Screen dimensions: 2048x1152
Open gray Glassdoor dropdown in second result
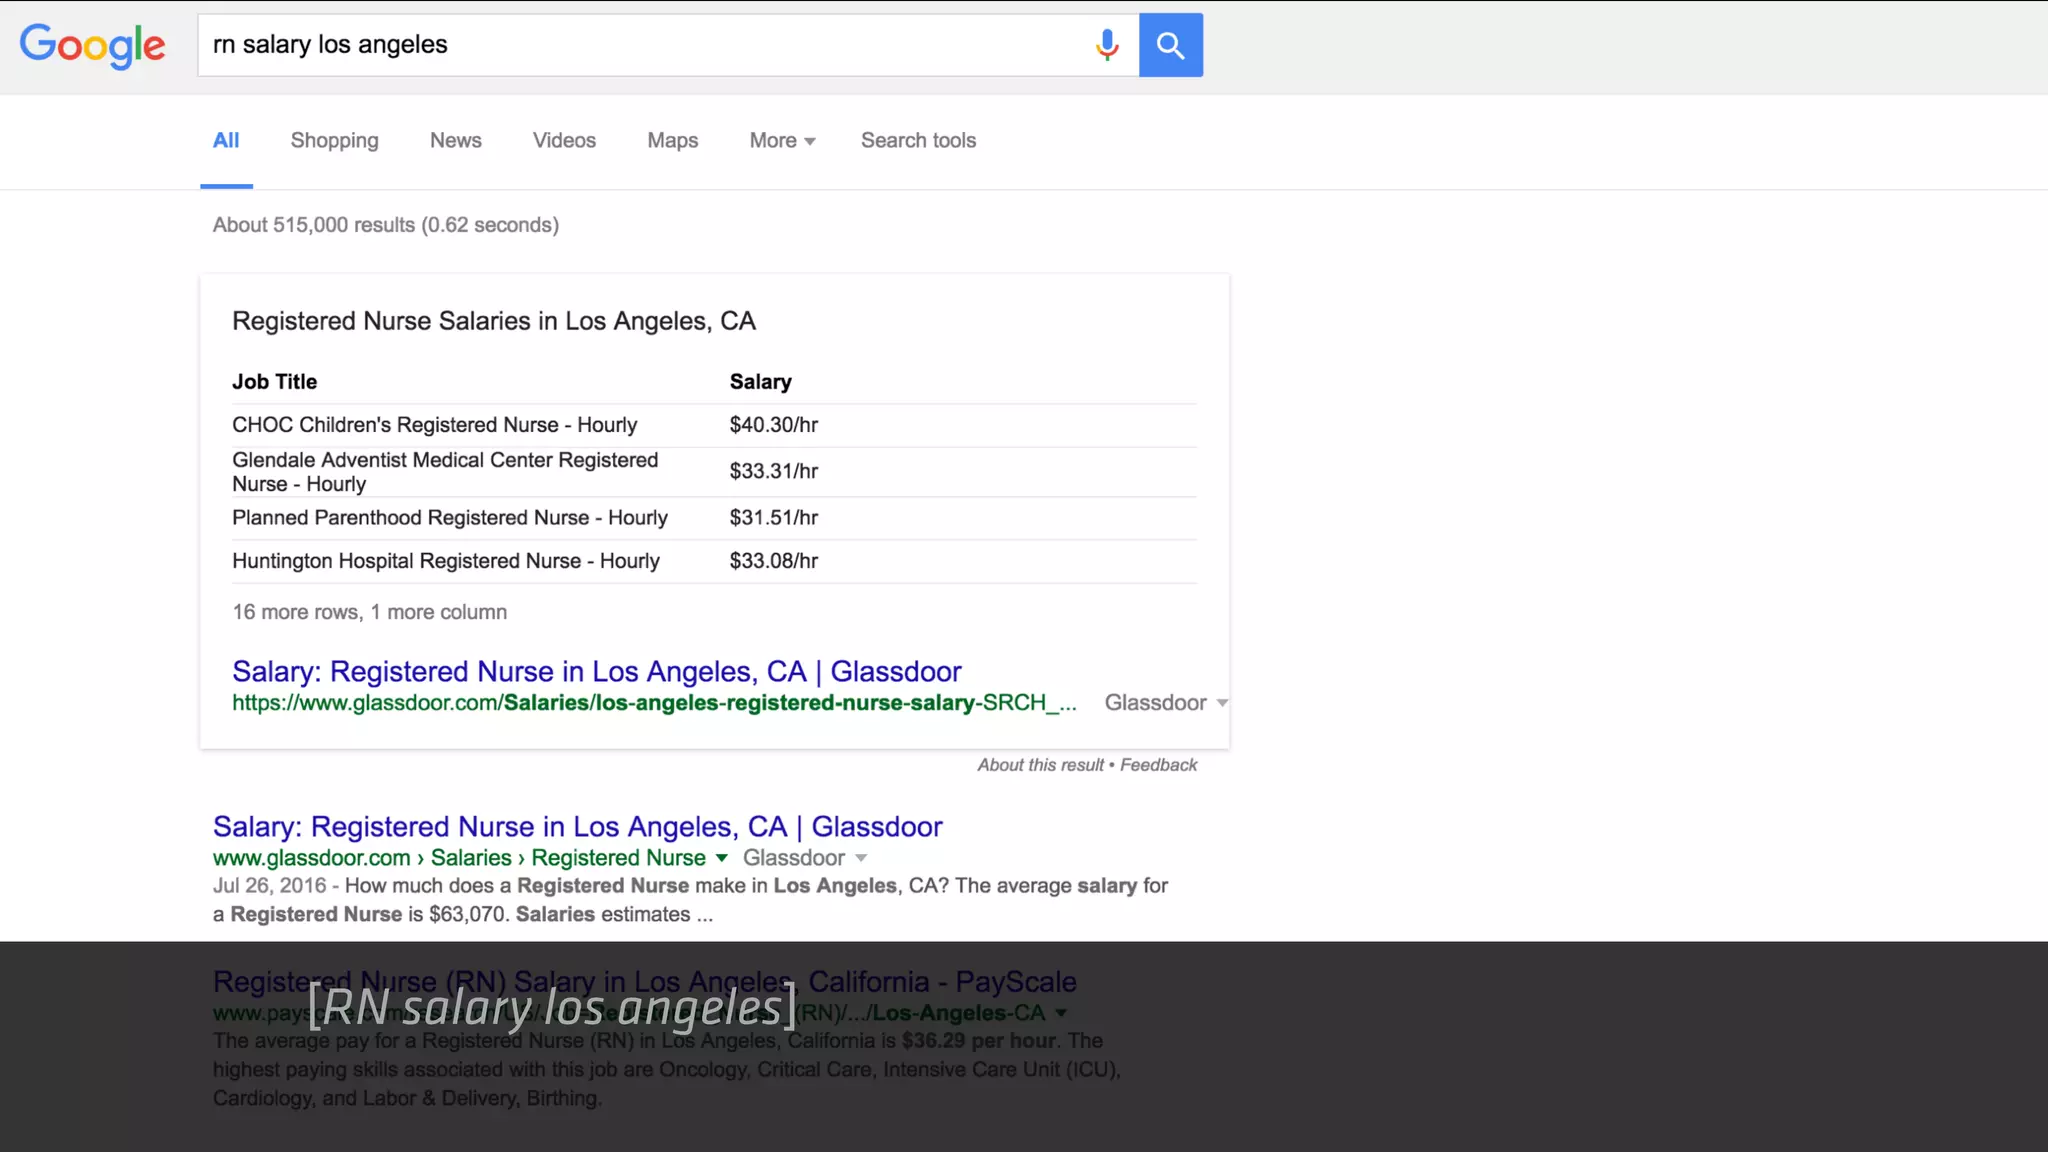point(861,858)
